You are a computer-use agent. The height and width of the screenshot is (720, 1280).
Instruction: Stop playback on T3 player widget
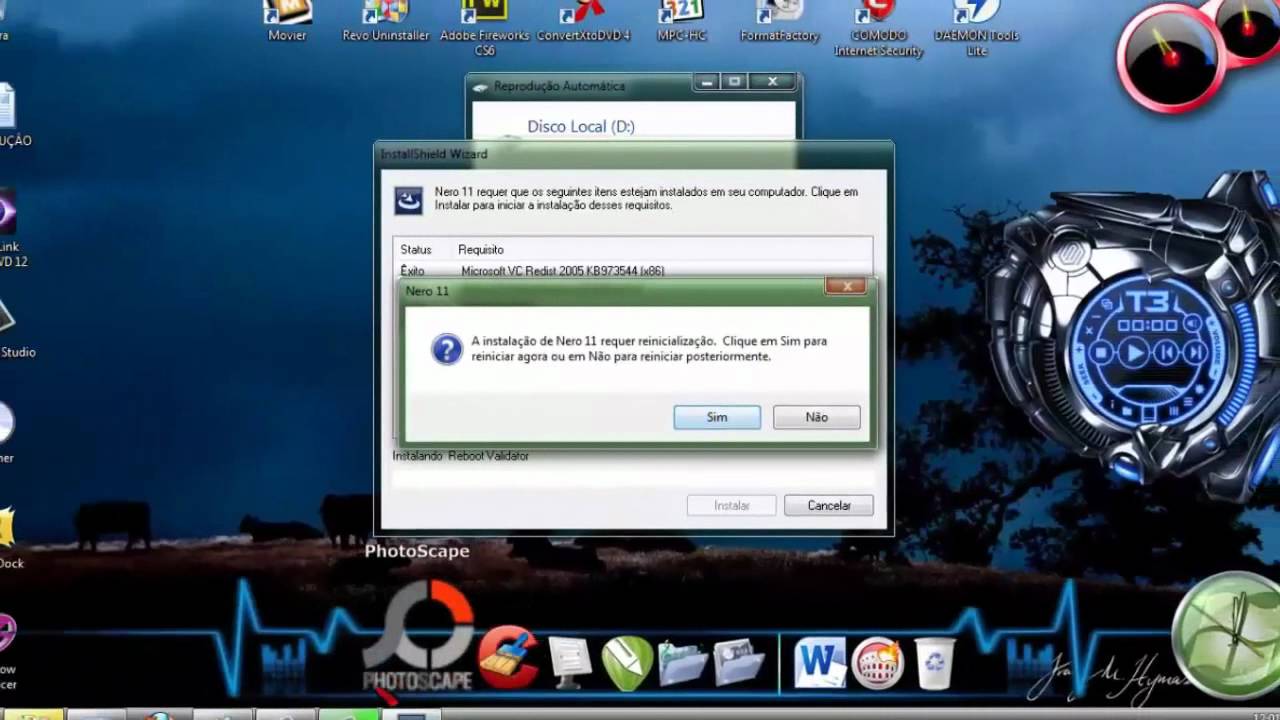(x=1102, y=352)
